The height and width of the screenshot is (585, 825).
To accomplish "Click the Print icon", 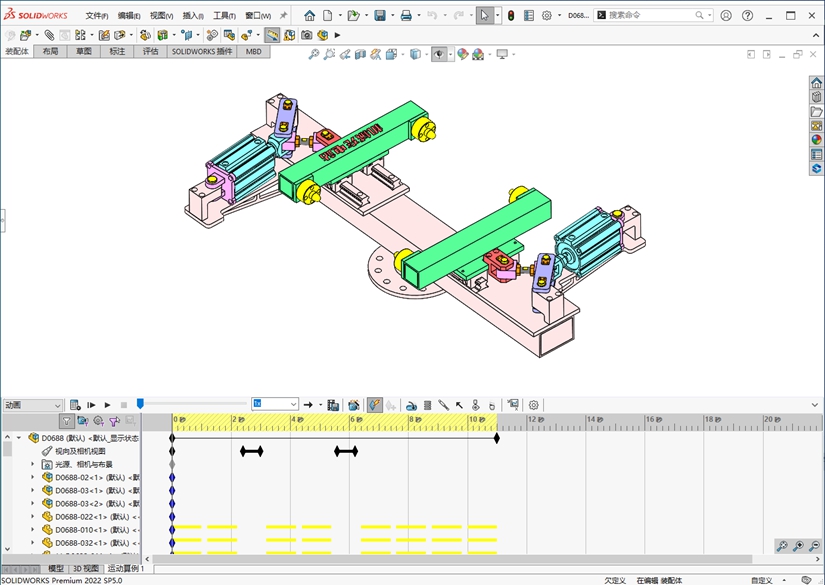I will point(406,16).
